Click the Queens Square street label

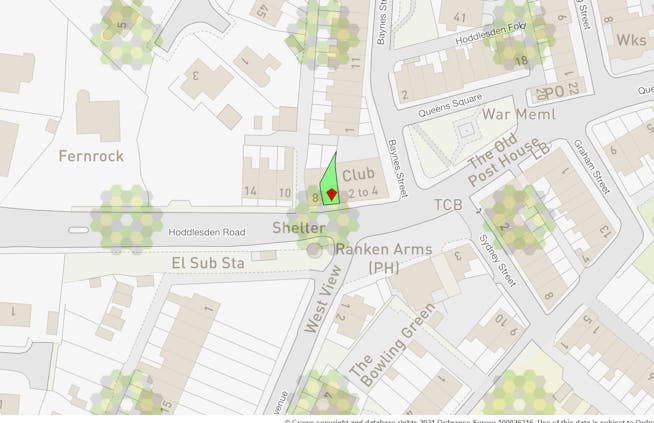(450, 105)
